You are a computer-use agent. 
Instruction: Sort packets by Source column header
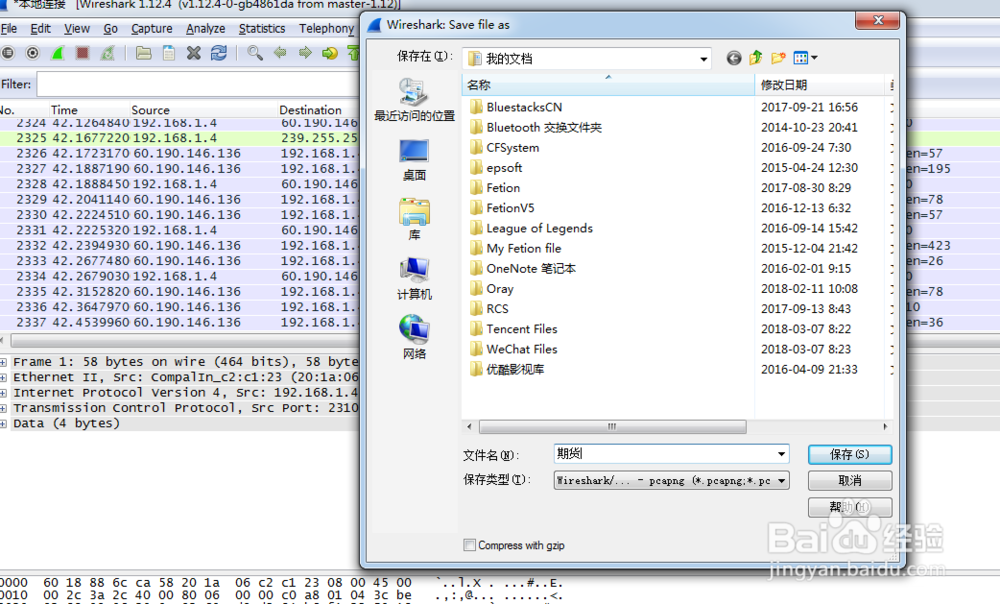tap(203, 110)
